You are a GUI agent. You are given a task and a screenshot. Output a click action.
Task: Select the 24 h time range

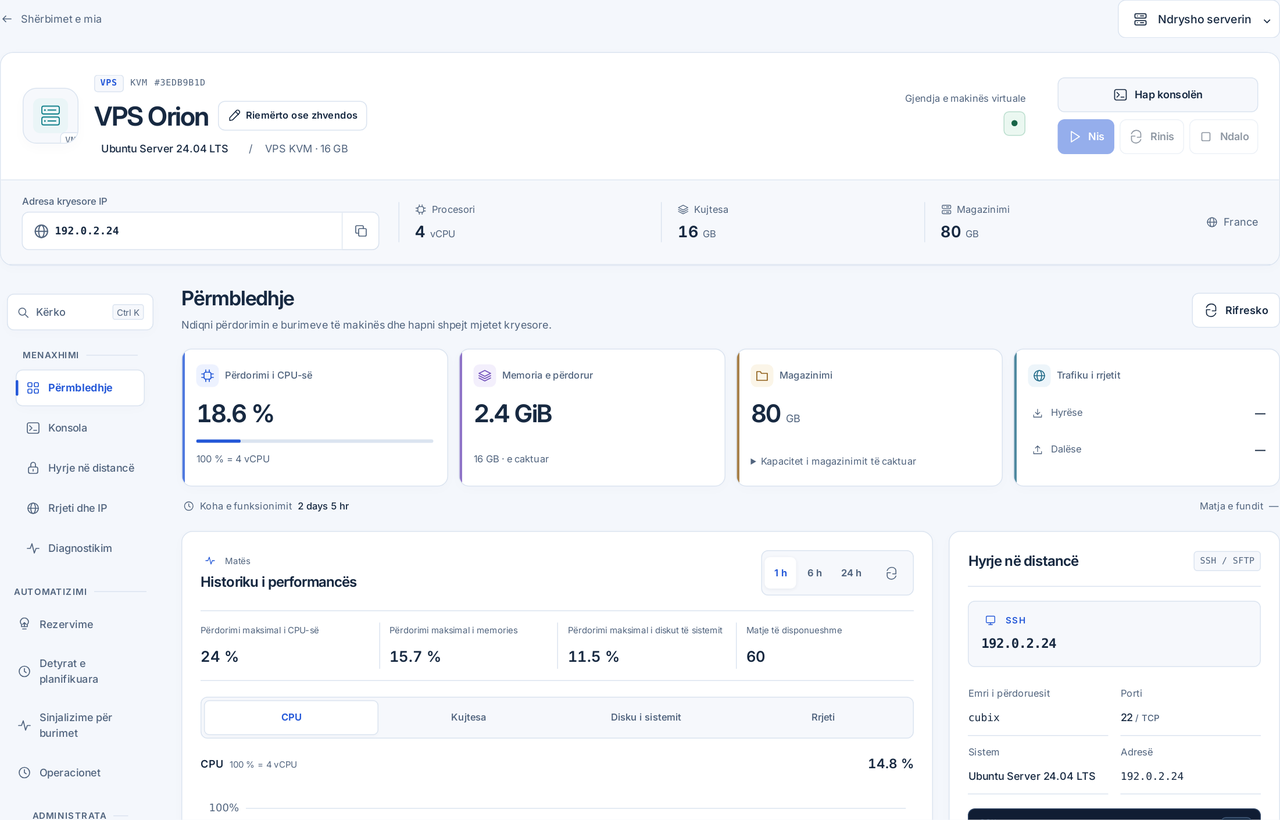[x=851, y=573]
